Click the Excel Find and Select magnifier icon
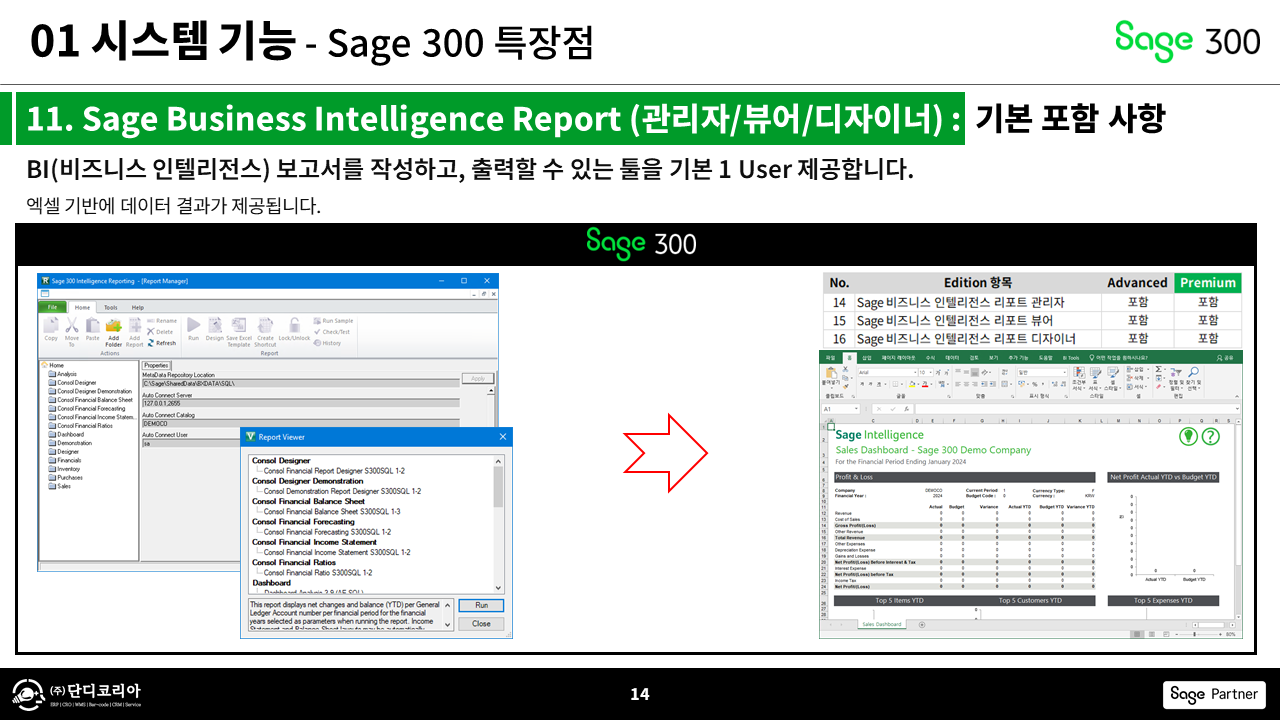 pos(1195,372)
